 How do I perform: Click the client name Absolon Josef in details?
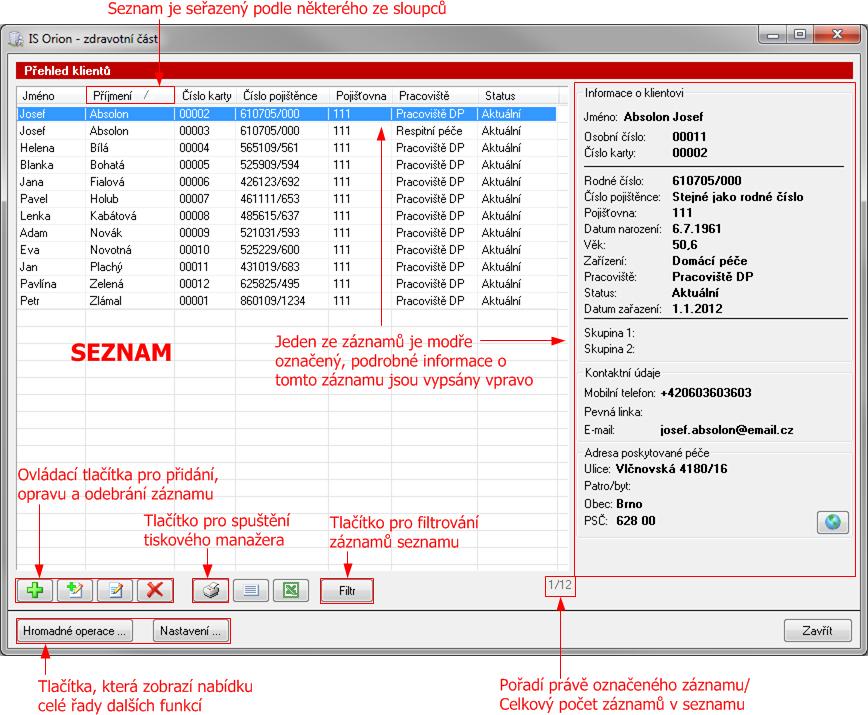coord(663,117)
